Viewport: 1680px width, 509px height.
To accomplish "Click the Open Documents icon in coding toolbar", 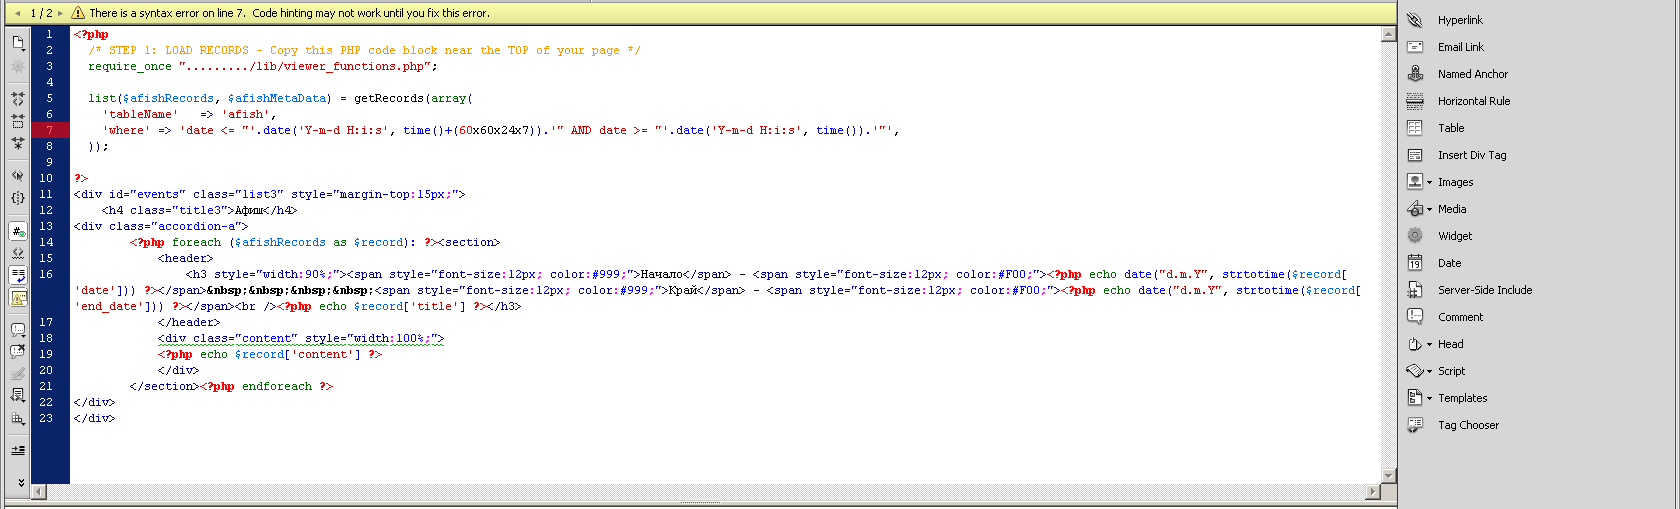I will (x=18, y=42).
